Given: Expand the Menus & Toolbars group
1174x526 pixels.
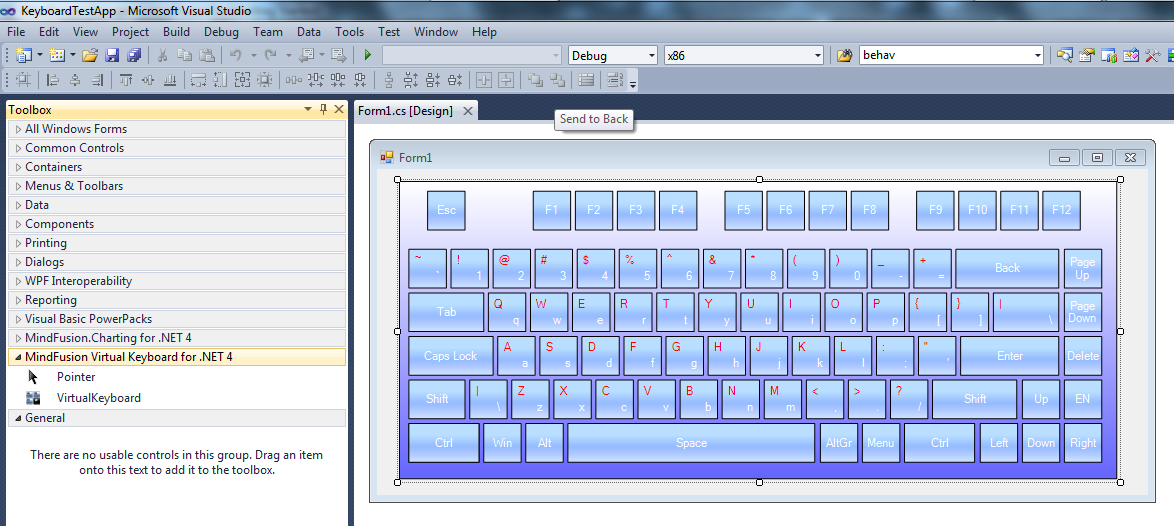Looking at the screenshot, I should 19,186.
